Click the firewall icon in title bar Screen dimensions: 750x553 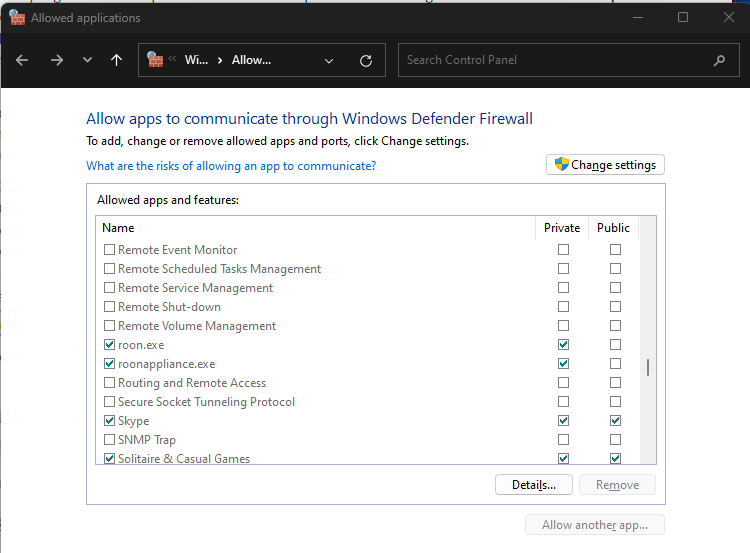pyautogui.click(x=17, y=18)
